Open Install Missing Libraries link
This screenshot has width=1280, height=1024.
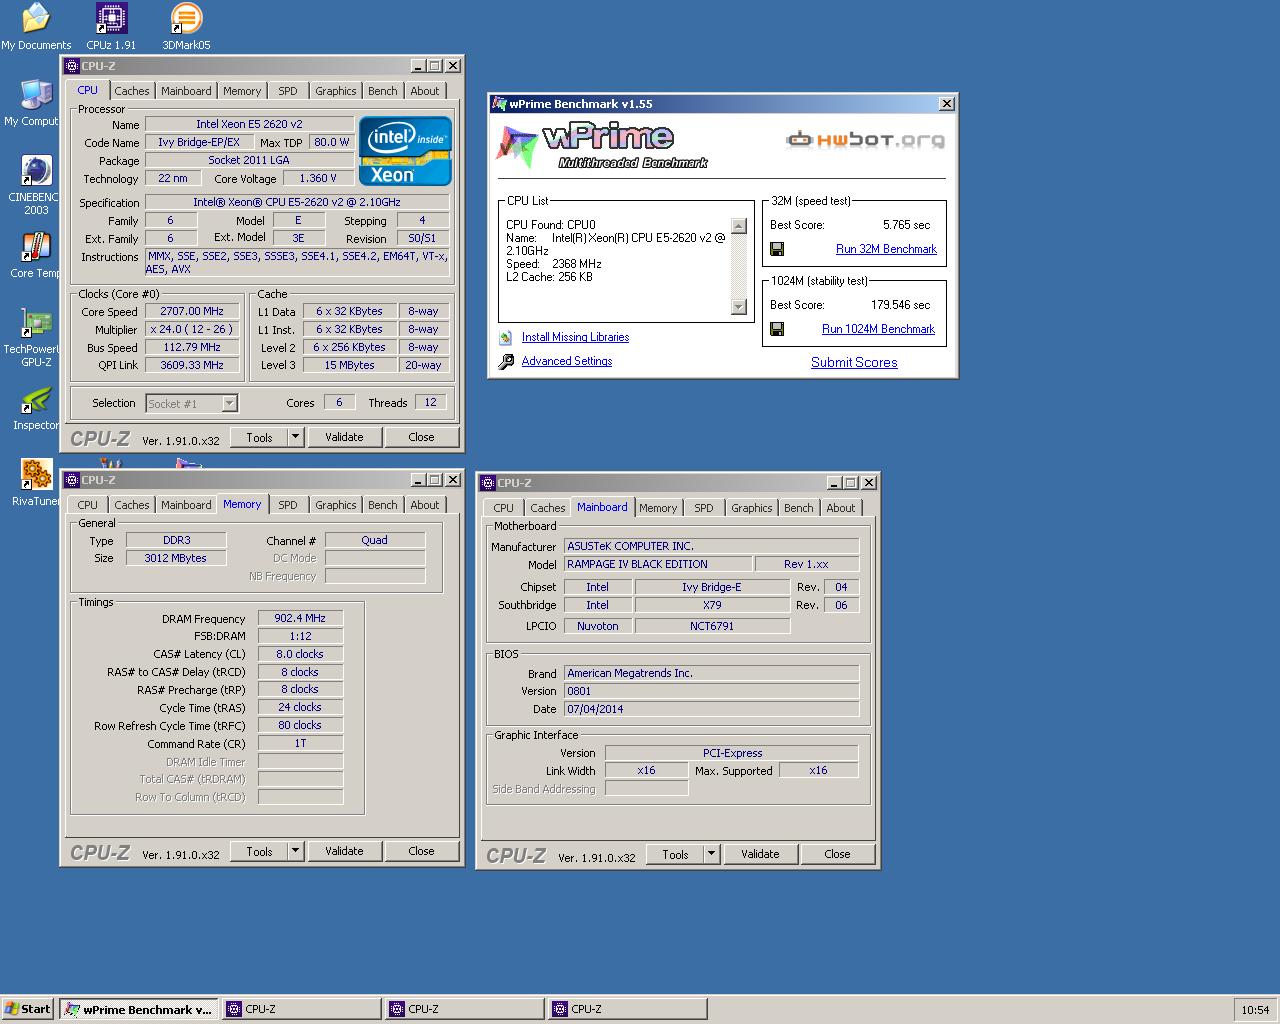(575, 337)
